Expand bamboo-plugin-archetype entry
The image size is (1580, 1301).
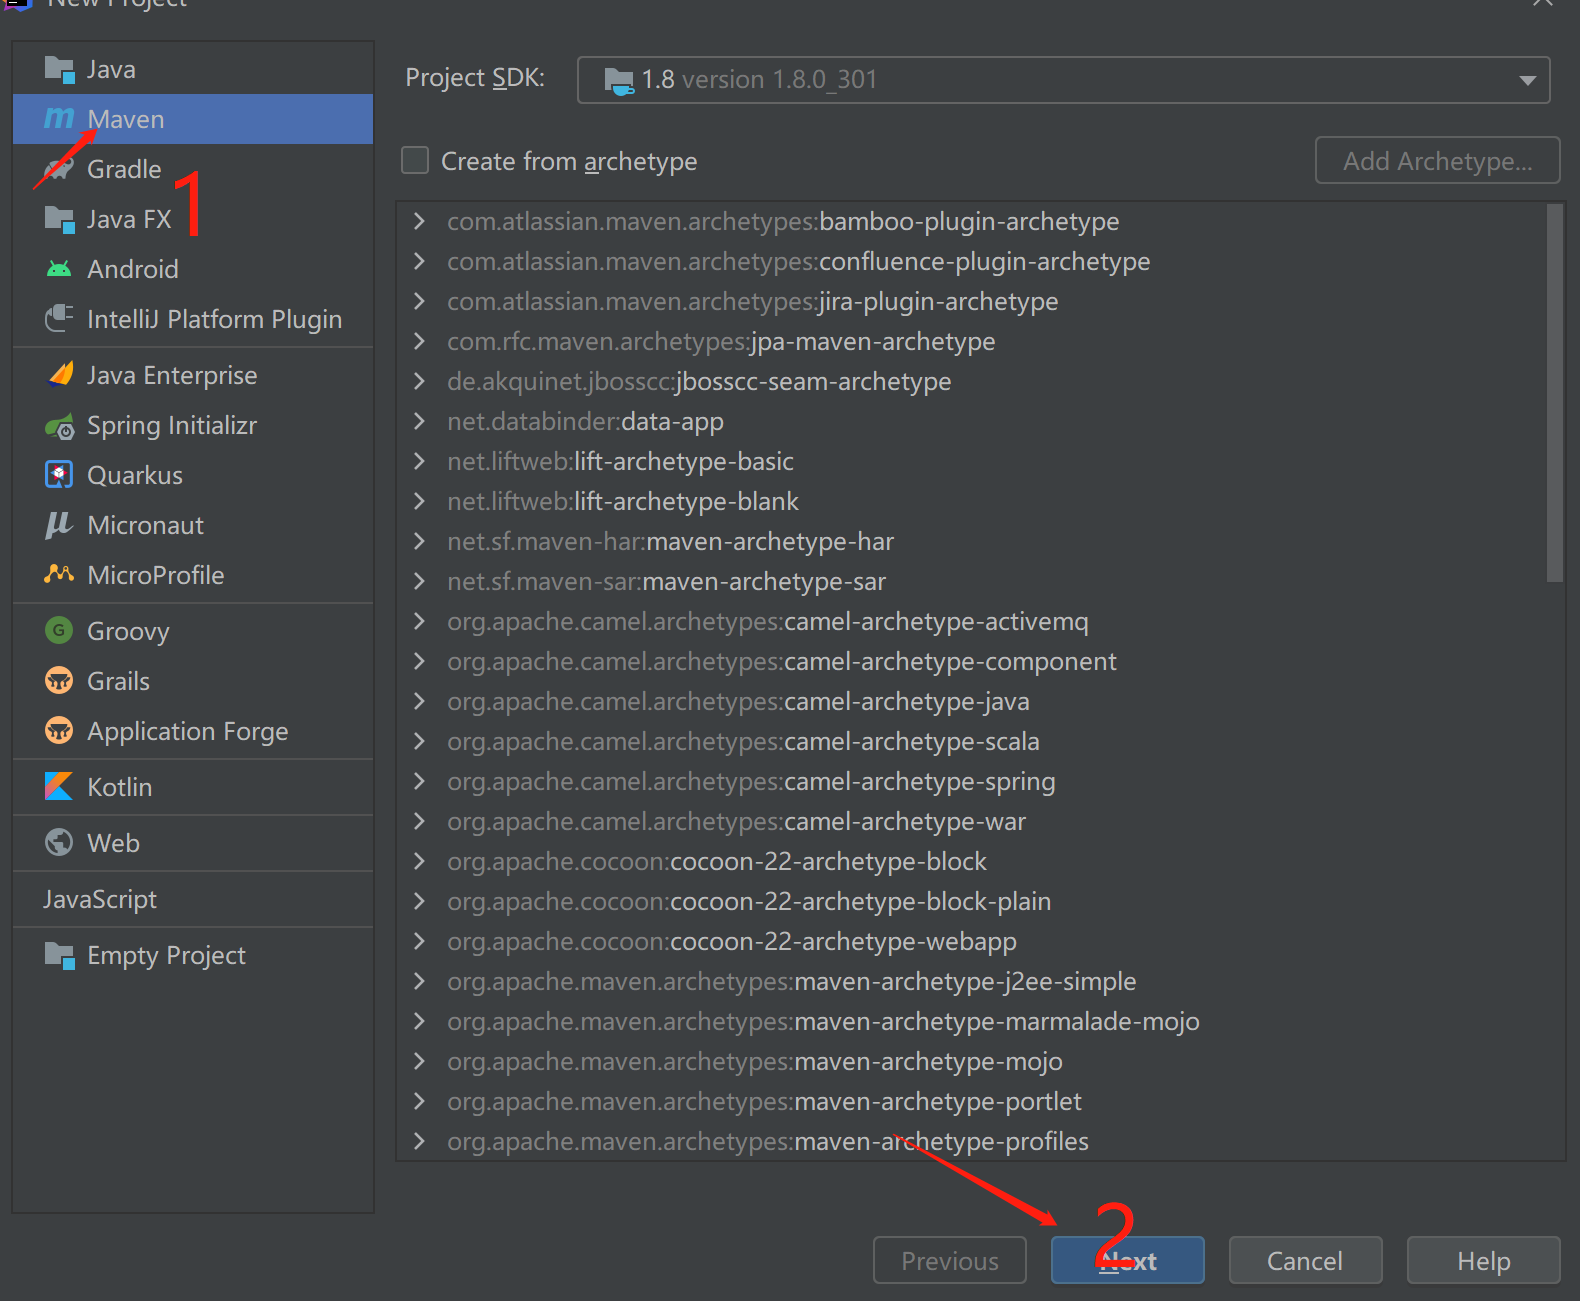click(x=420, y=221)
